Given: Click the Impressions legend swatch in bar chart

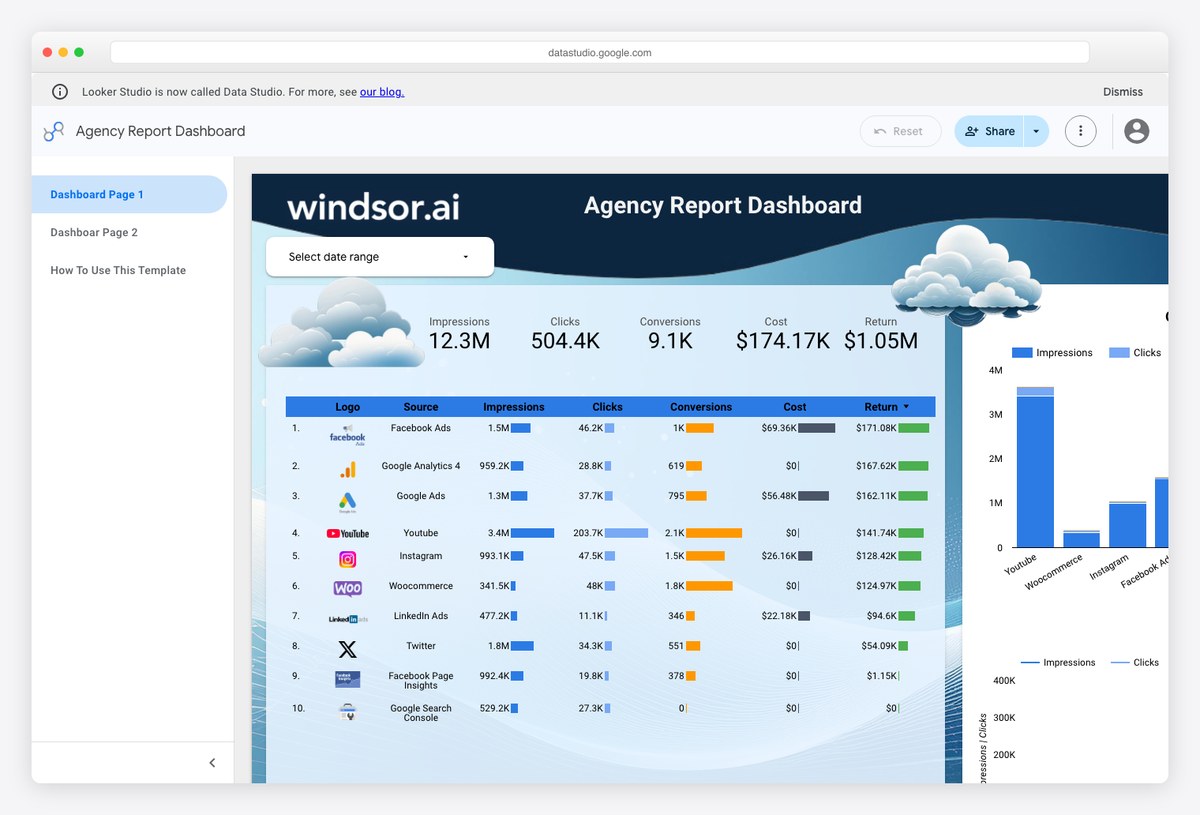Looking at the screenshot, I should tap(1022, 353).
